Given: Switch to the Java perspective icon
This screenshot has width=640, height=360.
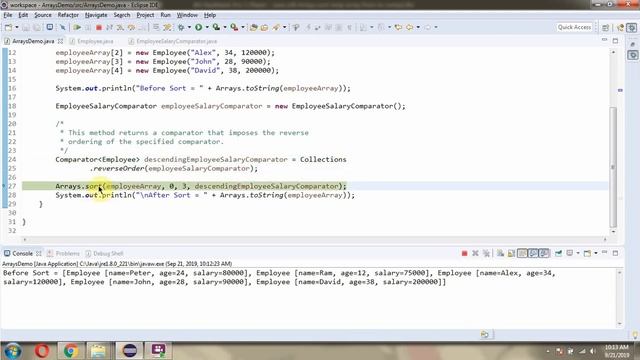Looking at the screenshot, I should click(620, 27).
